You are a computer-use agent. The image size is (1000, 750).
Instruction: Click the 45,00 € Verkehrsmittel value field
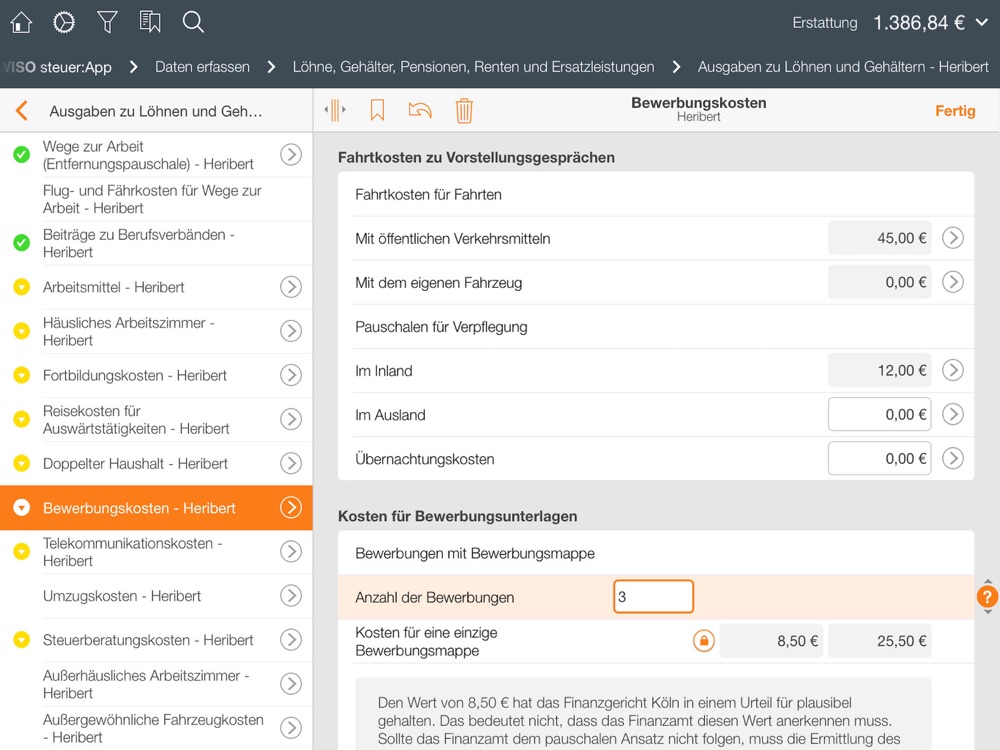pos(879,238)
